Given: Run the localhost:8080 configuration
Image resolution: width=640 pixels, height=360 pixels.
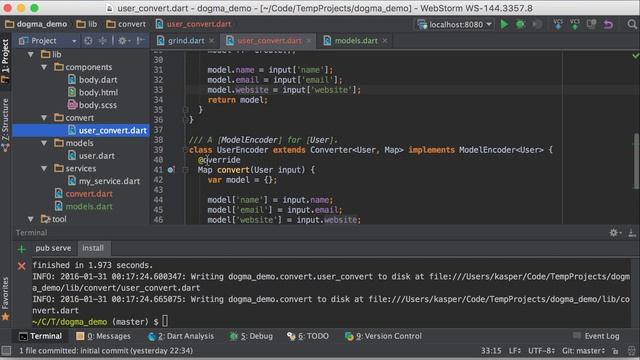Looking at the screenshot, I should tap(504, 24).
